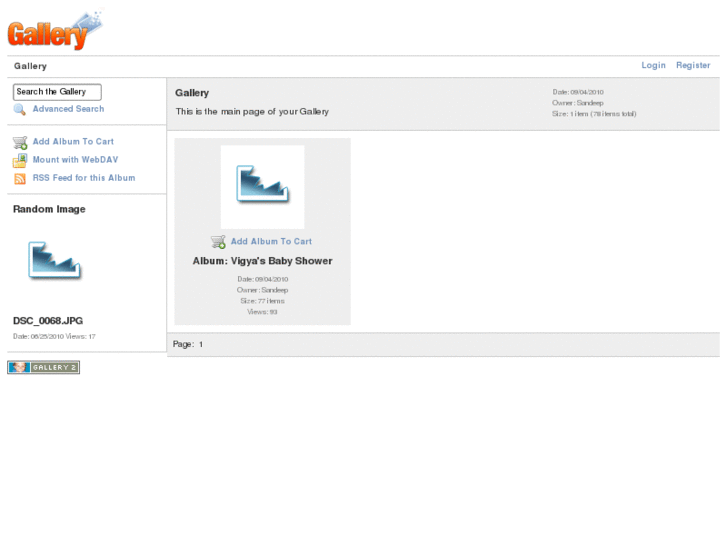Click the Random Image heading
This screenshot has width=727, height=545.
[49, 209]
